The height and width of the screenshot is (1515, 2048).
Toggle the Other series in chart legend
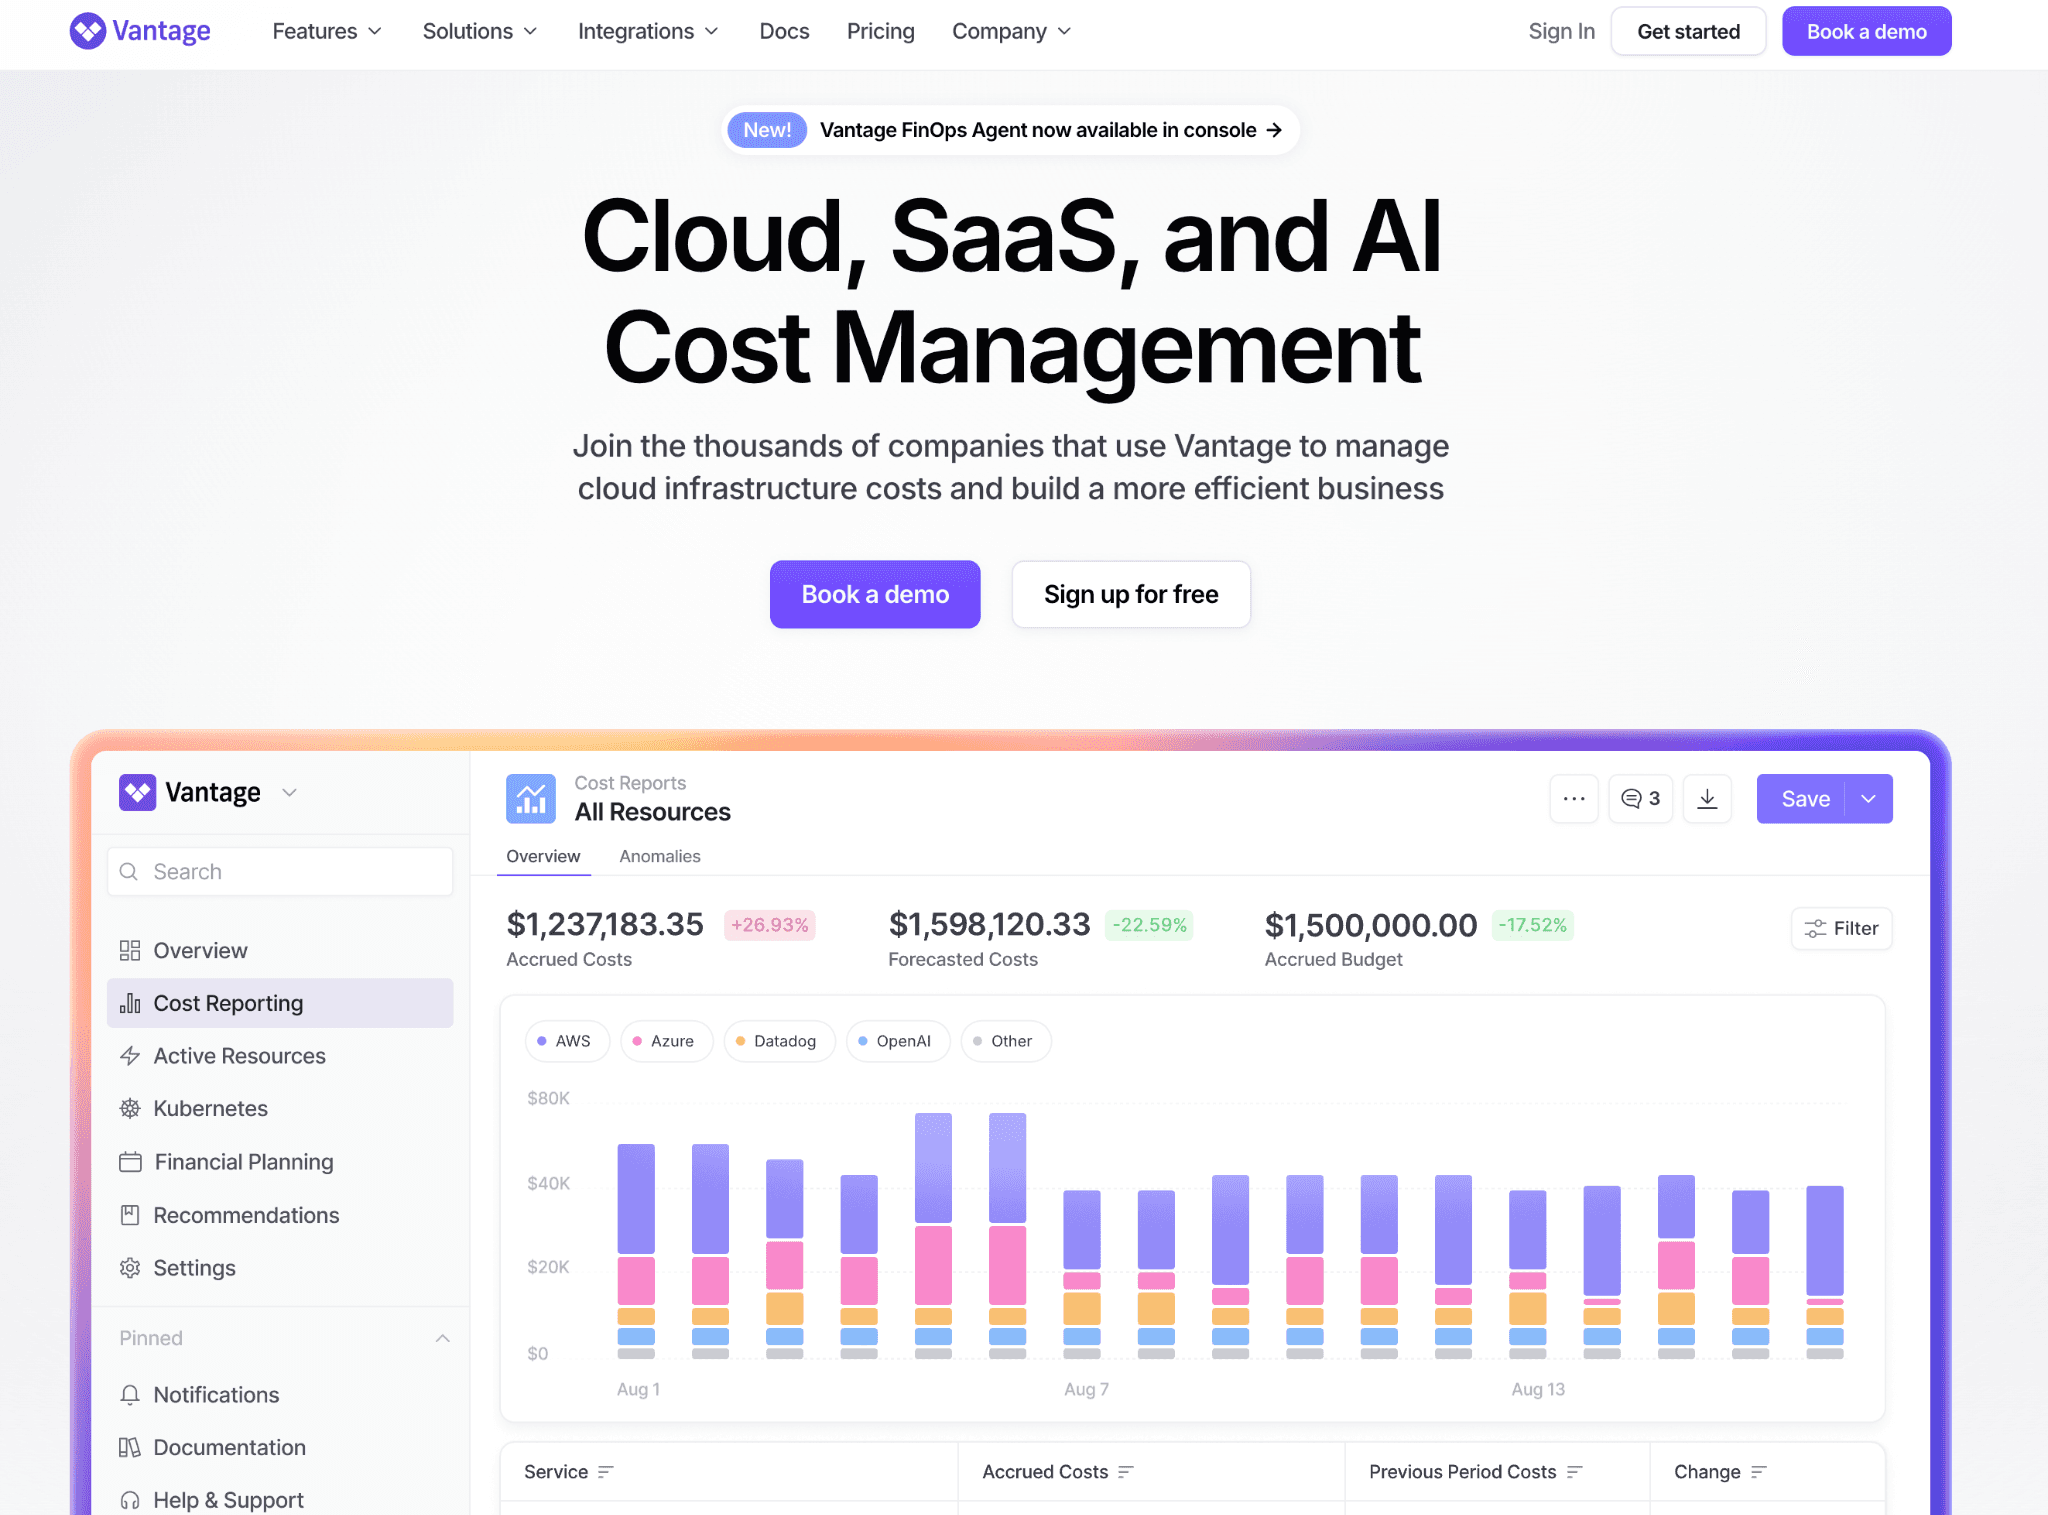1005,1041
